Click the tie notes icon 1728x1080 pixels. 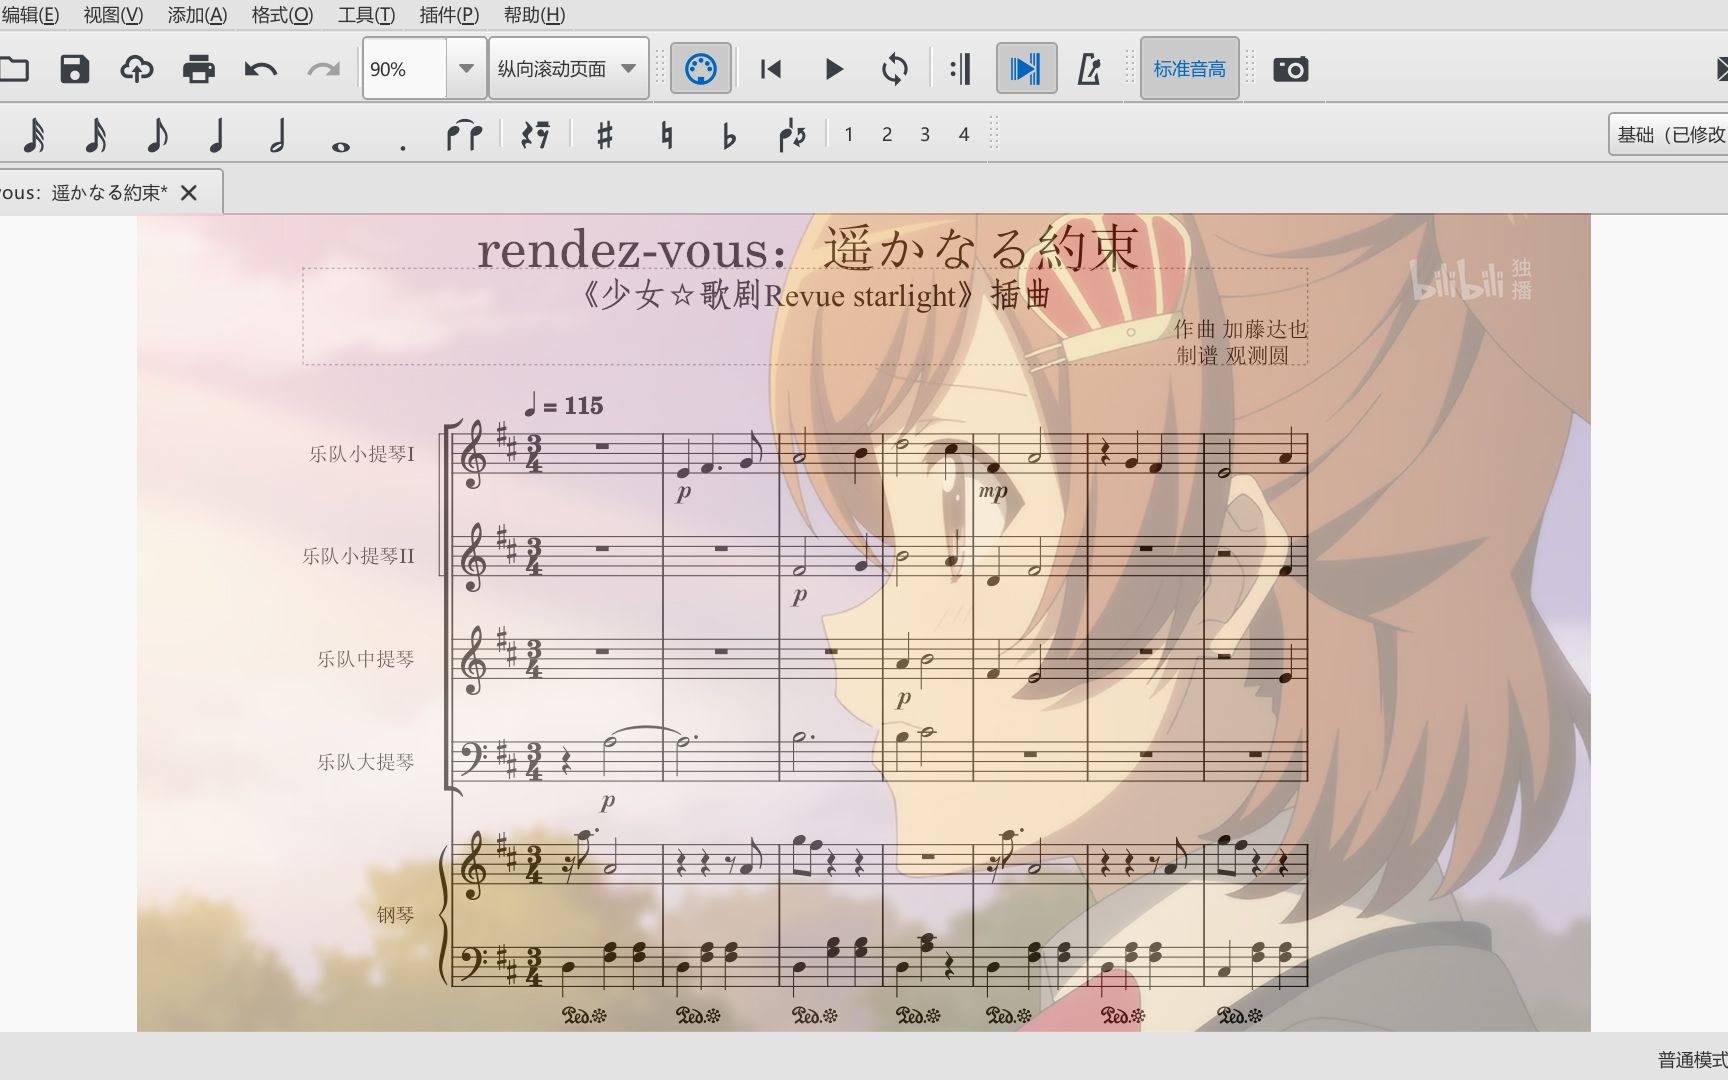[464, 135]
